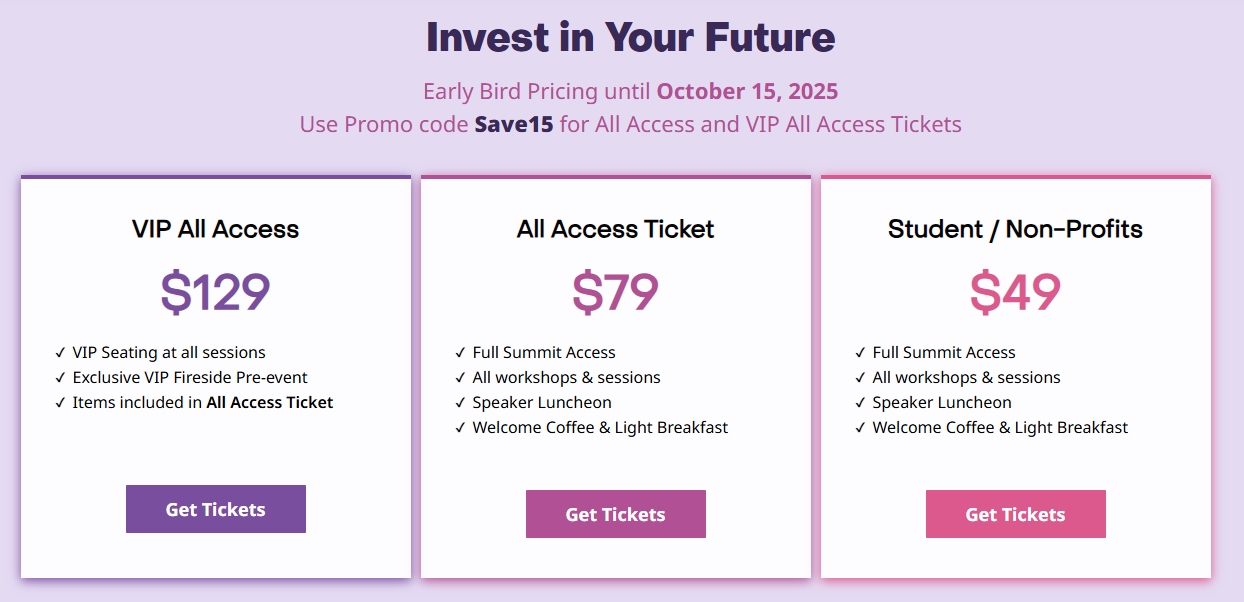Select the Save15 promo code text
1244x602 pixels.
[x=514, y=125]
